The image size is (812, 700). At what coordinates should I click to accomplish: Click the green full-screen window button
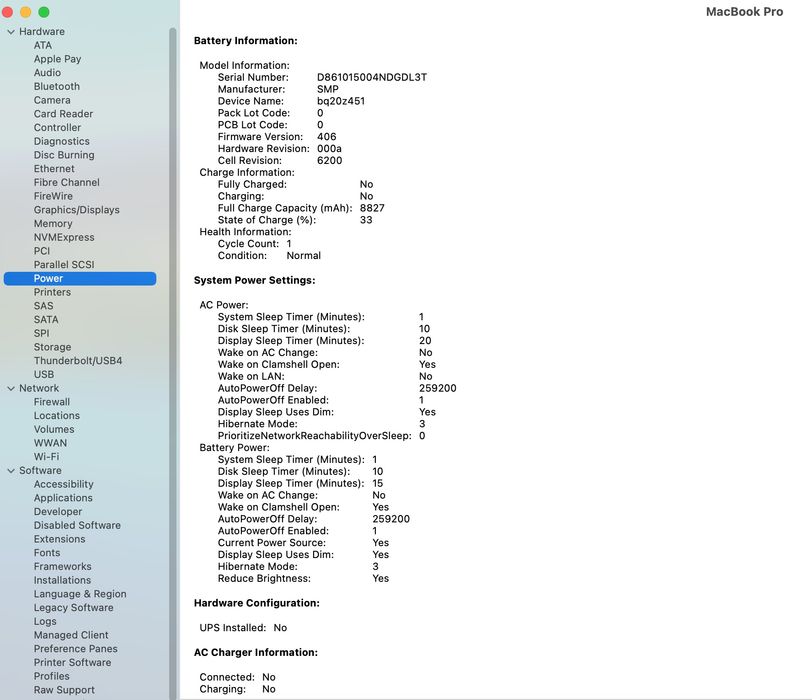pyautogui.click(x=44, y=12)
